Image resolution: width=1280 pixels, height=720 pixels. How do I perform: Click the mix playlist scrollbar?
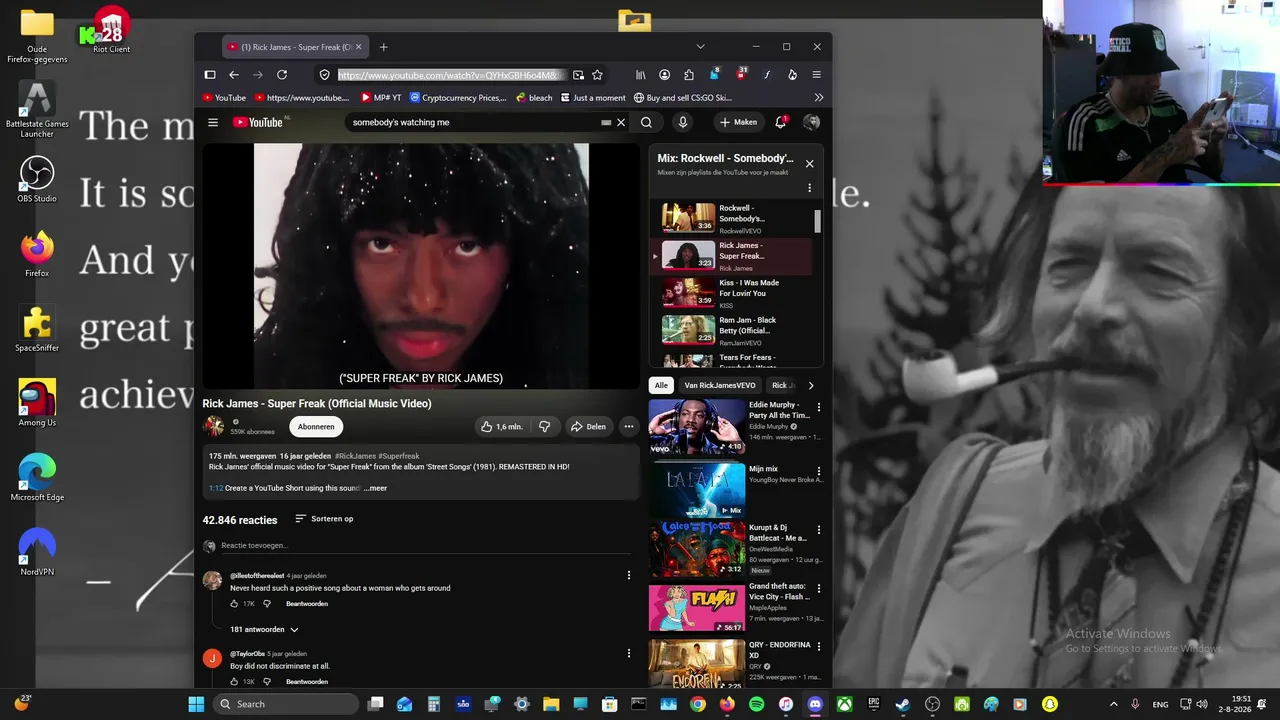point(817,222)
